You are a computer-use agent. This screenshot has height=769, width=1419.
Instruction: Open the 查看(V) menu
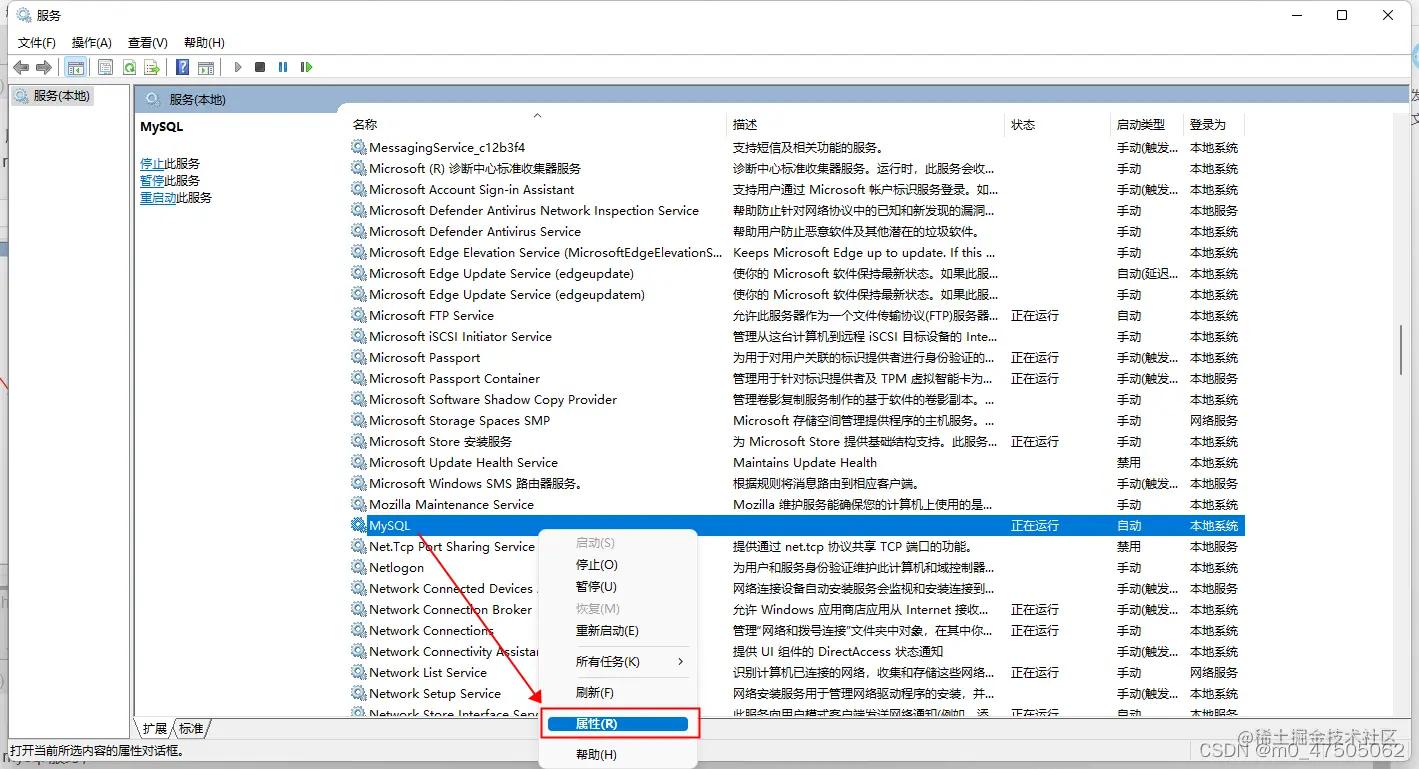pyautogui.click(x=147, y=42)
